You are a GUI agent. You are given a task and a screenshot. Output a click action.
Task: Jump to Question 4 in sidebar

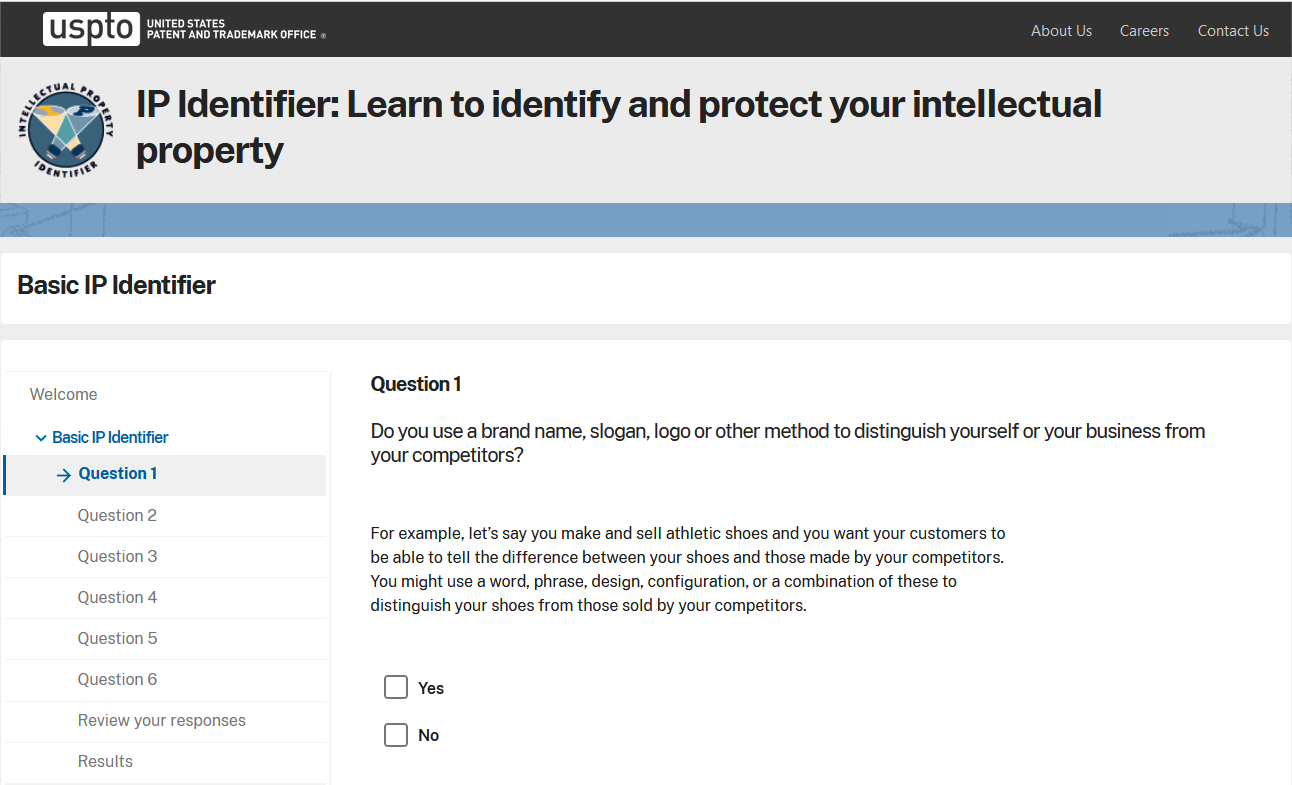coord(117,597)
